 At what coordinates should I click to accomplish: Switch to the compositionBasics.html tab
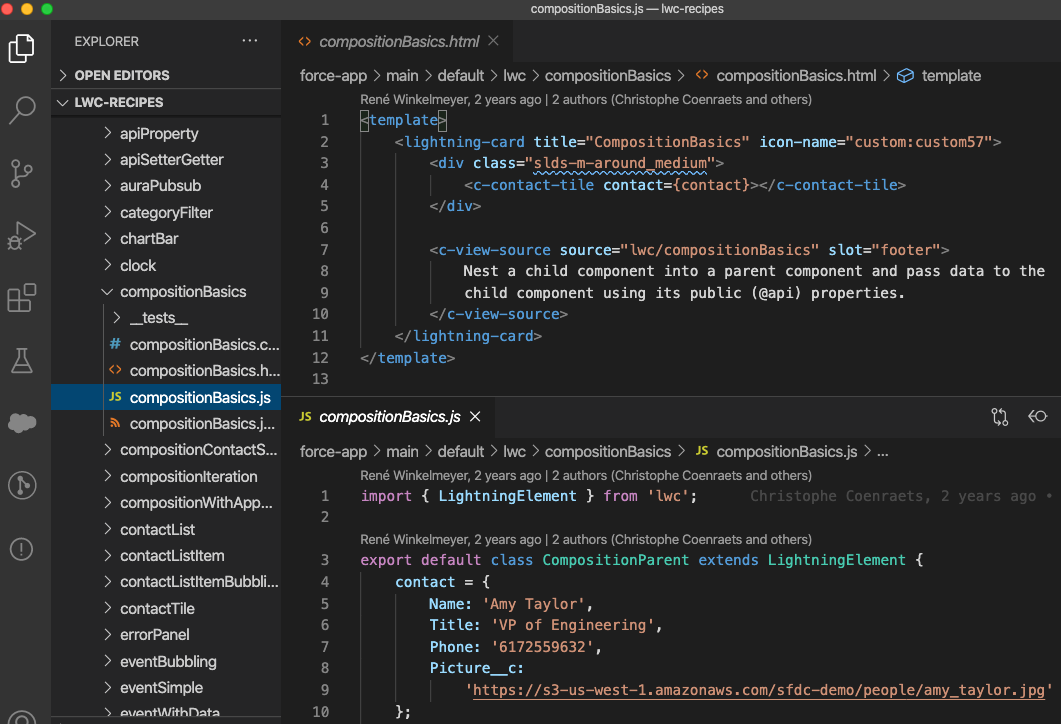click(398, 42)
